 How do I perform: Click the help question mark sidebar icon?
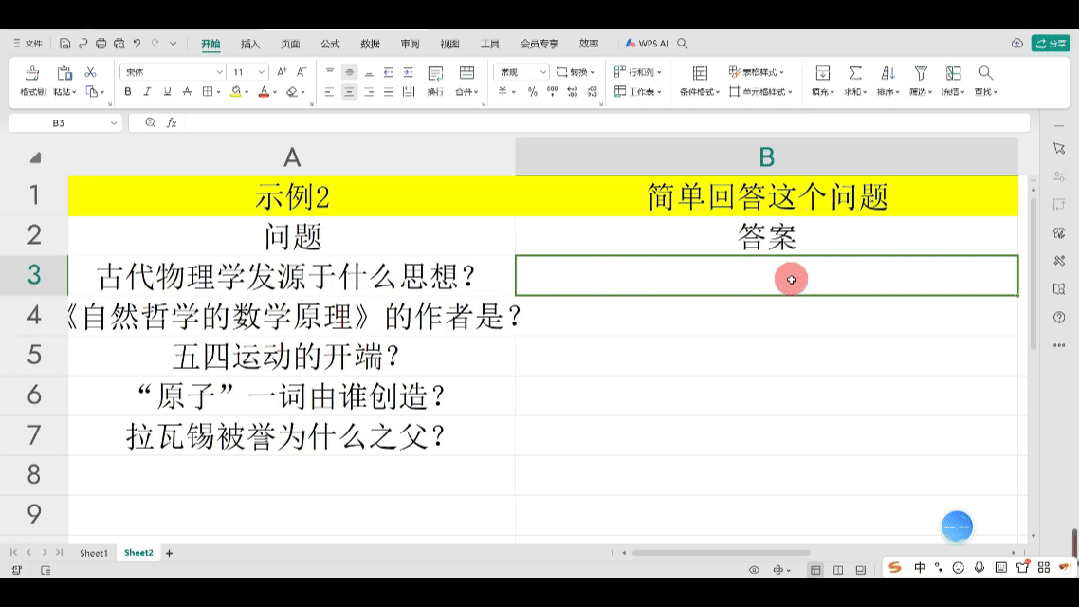(x=1059, y=317)
